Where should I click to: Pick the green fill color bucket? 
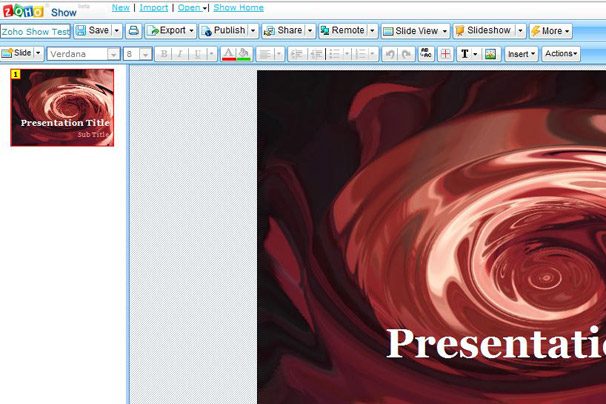click(x=243, y=54)
